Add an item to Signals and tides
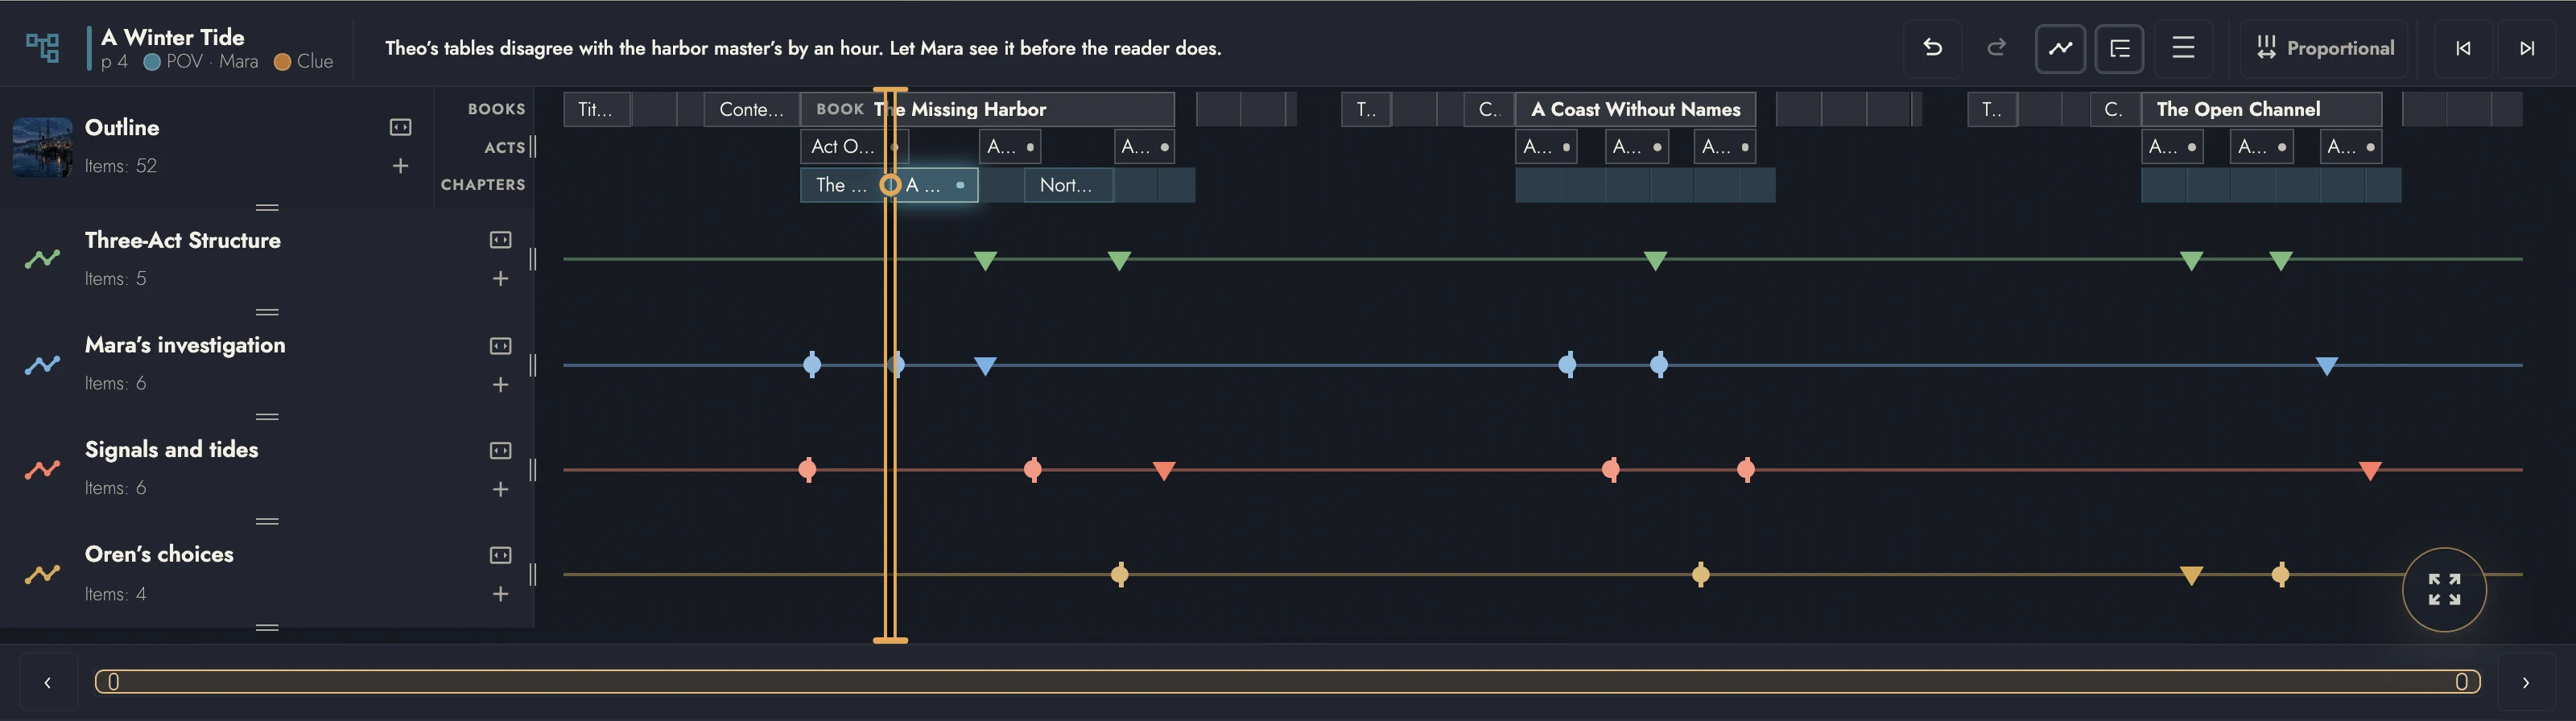Screen dimensions: 2576x721 tap(500, 489)
